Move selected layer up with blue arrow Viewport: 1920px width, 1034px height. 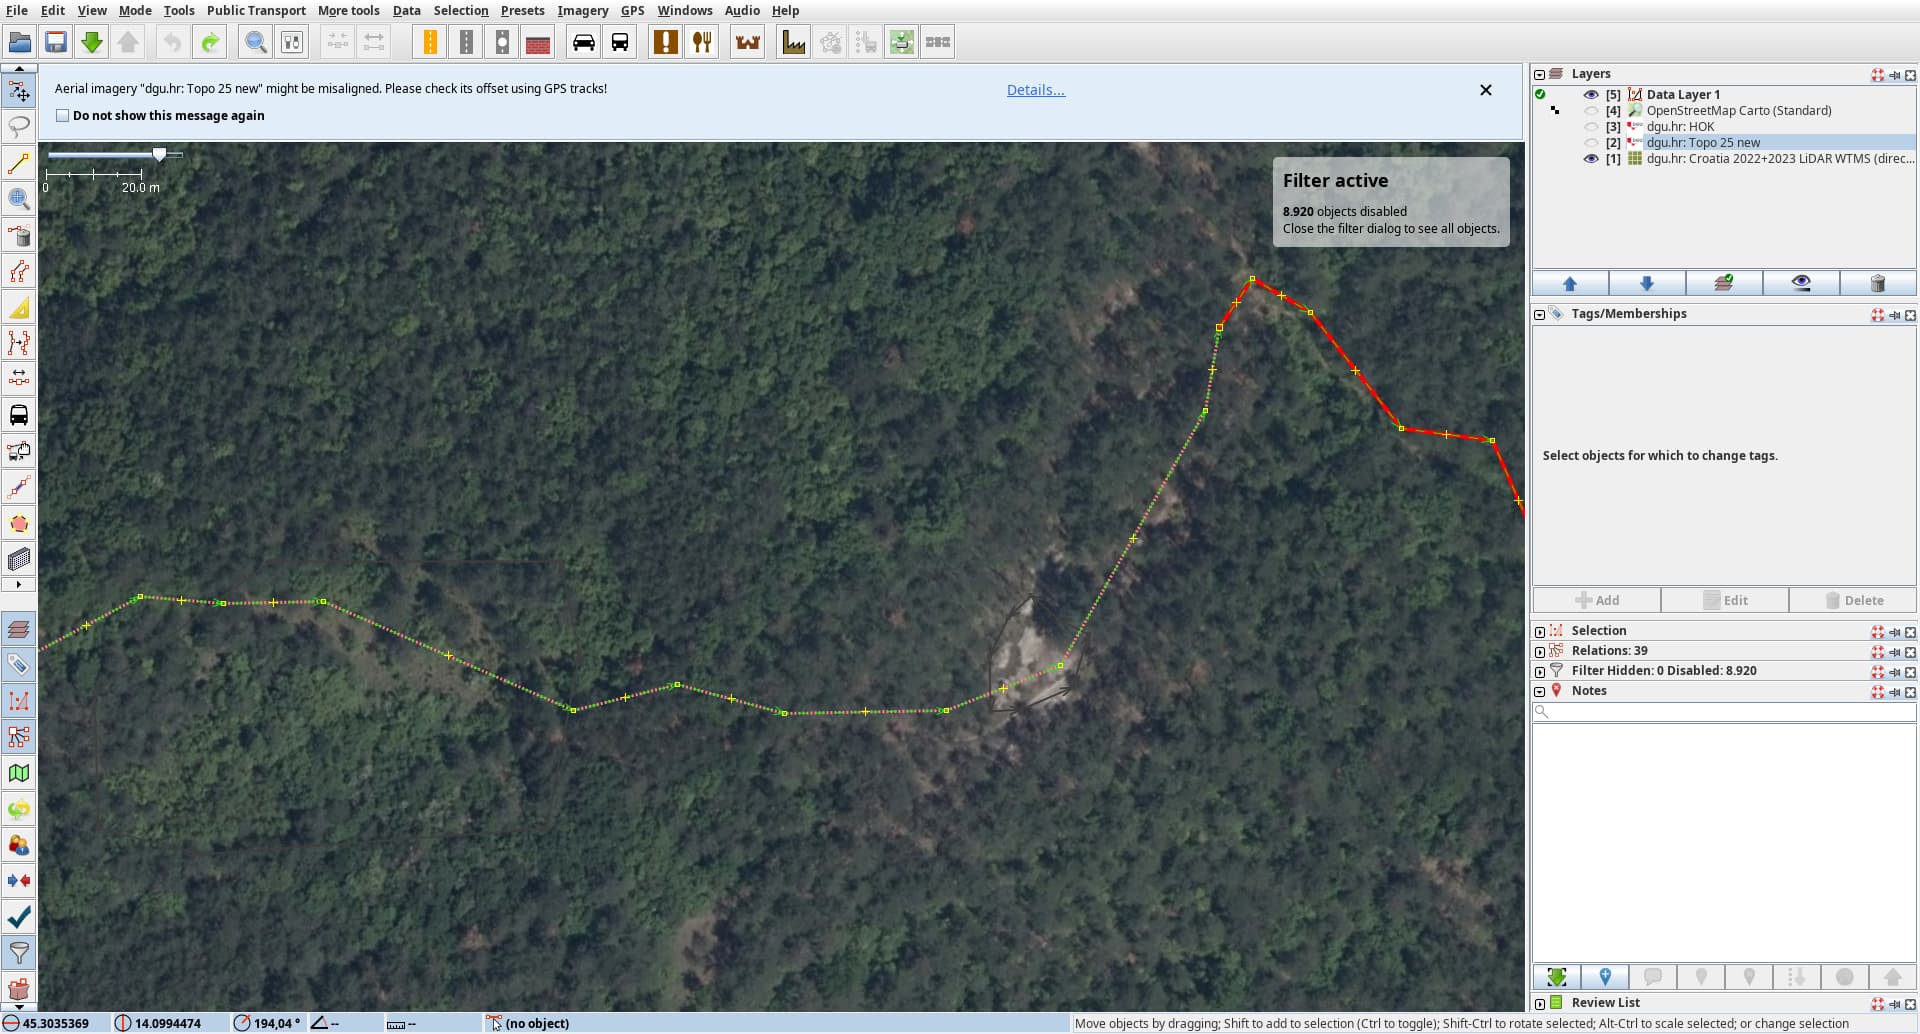[x=1570, y=283]
